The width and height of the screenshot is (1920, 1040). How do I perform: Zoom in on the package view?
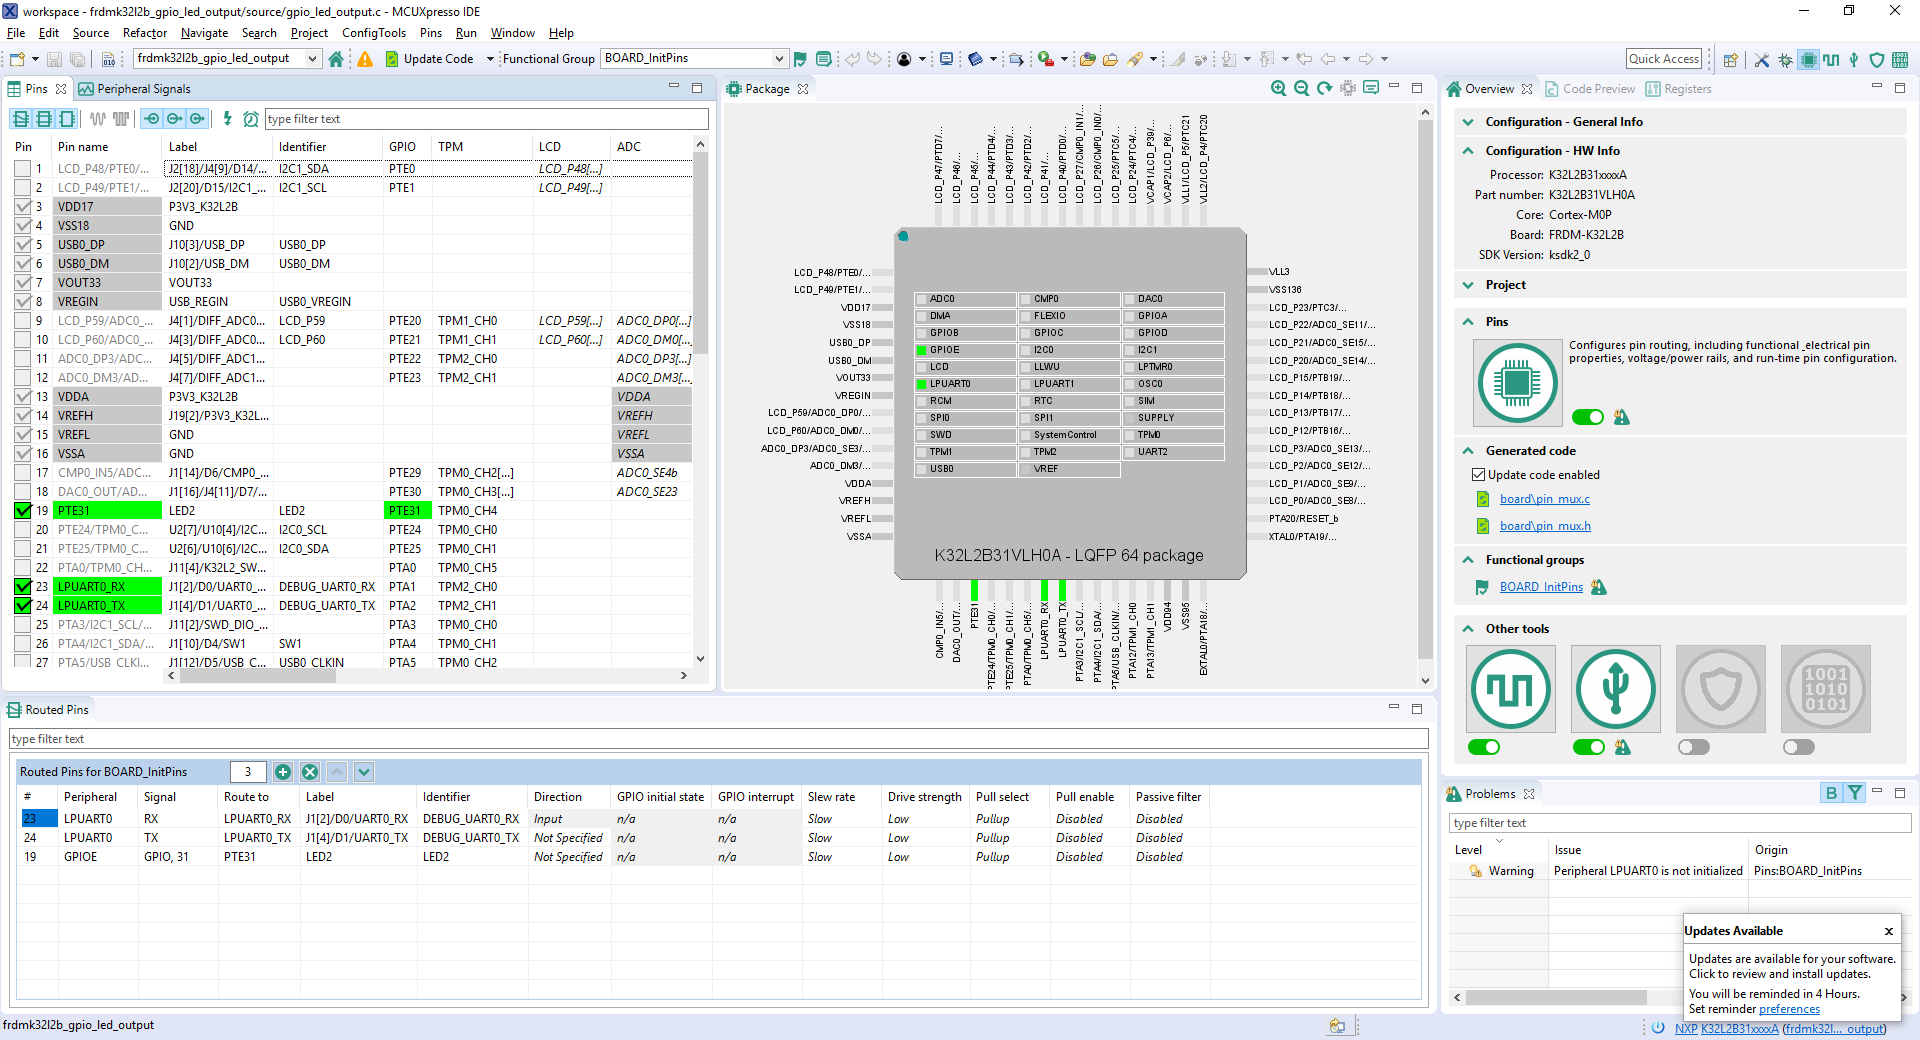(x=1278, y=89)
